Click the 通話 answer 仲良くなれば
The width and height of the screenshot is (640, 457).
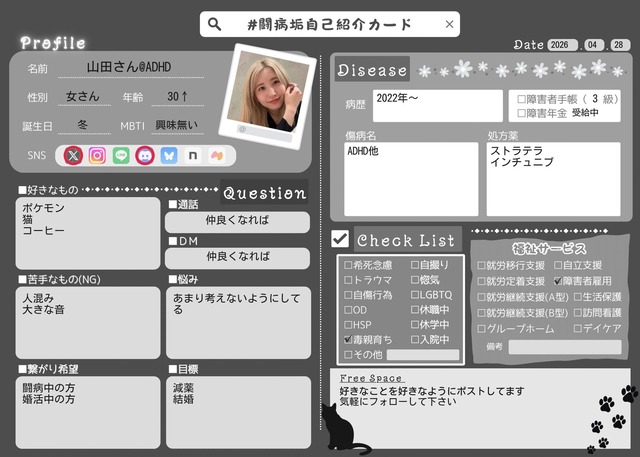point(237,222)
